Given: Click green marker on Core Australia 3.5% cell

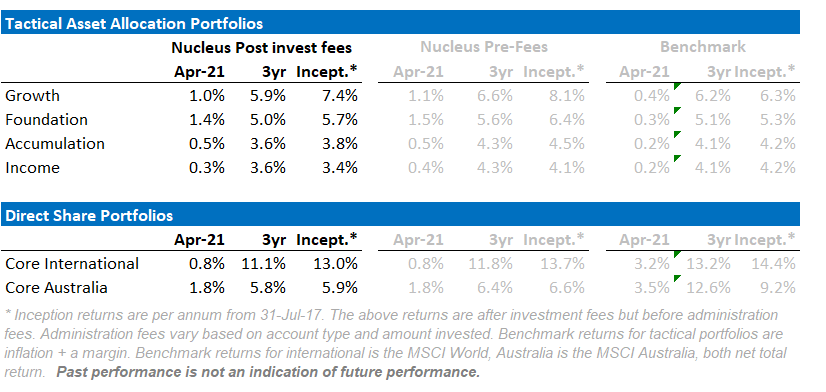Looking at the screenshot, I should (677, 278).
